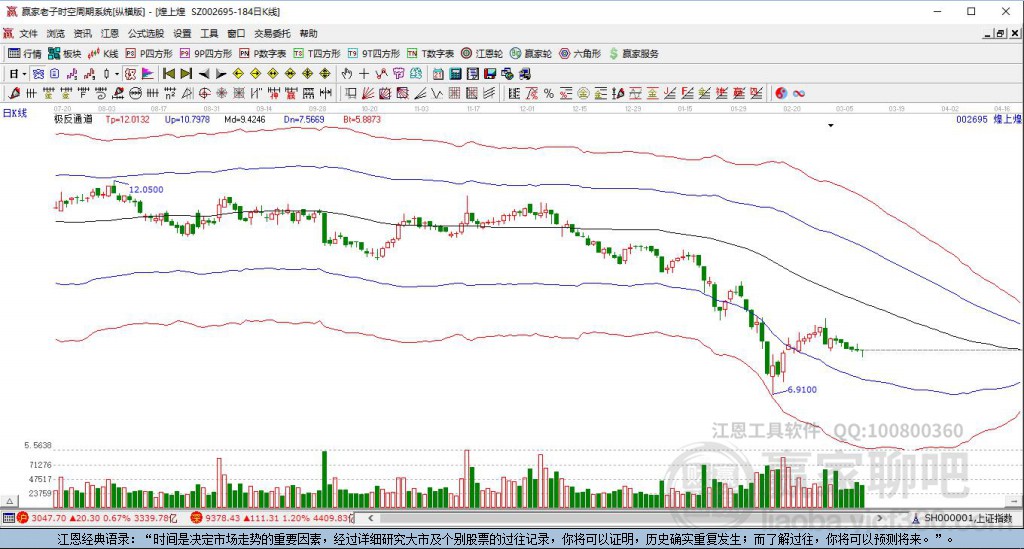
Task: Open the 行情 market quotes view
Action: point(25,54)
